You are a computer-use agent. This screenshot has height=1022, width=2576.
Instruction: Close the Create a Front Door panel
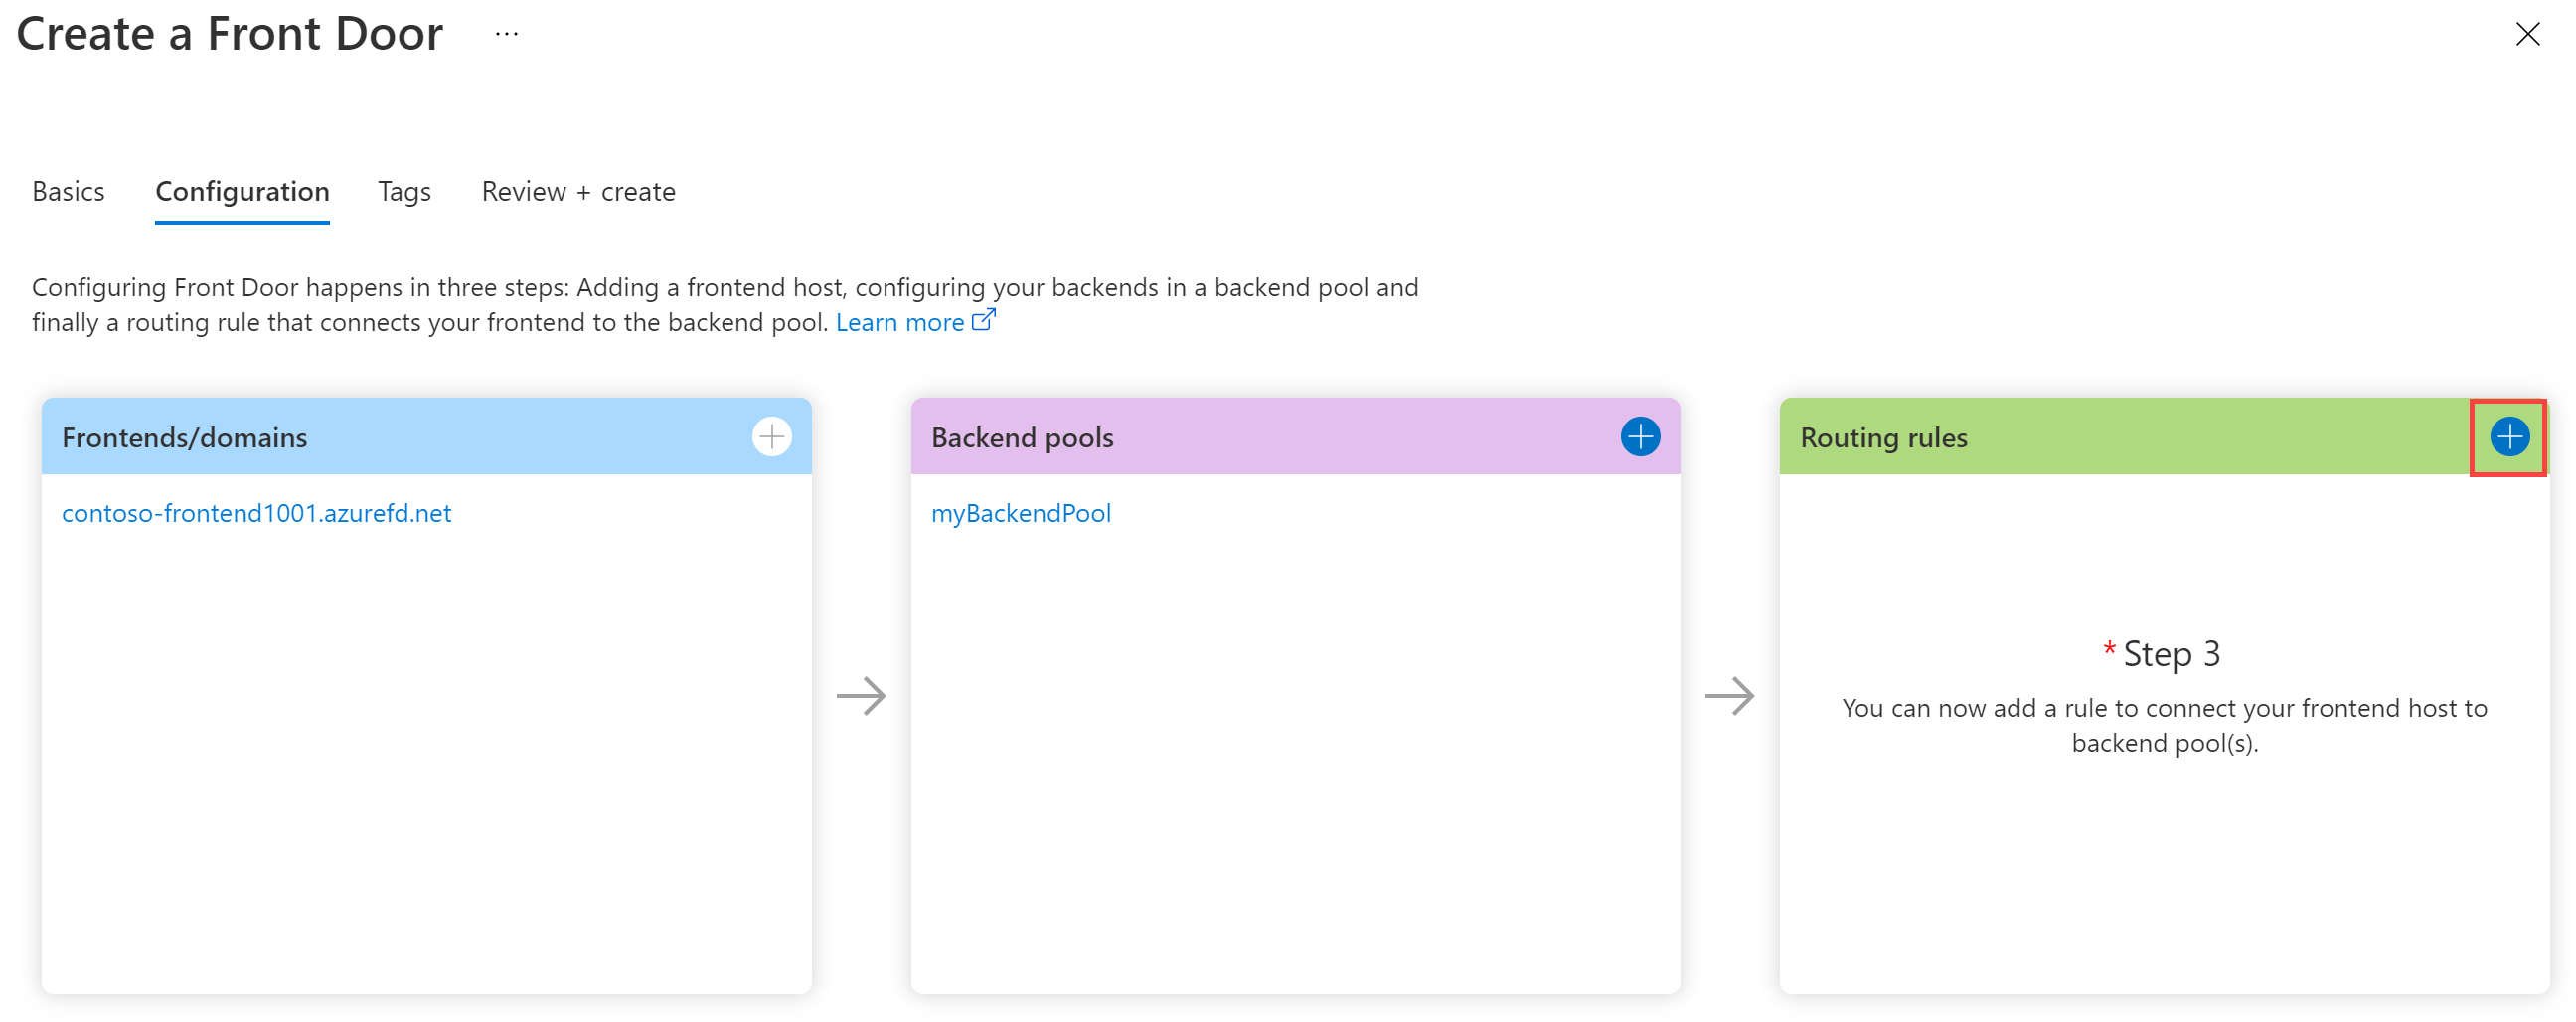pos(2528,33)
